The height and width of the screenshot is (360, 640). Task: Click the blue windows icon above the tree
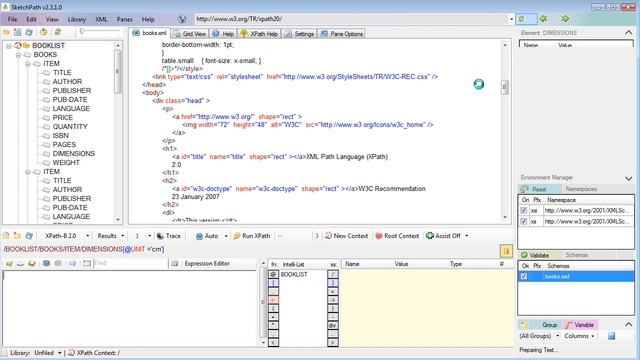pos(29,32)
